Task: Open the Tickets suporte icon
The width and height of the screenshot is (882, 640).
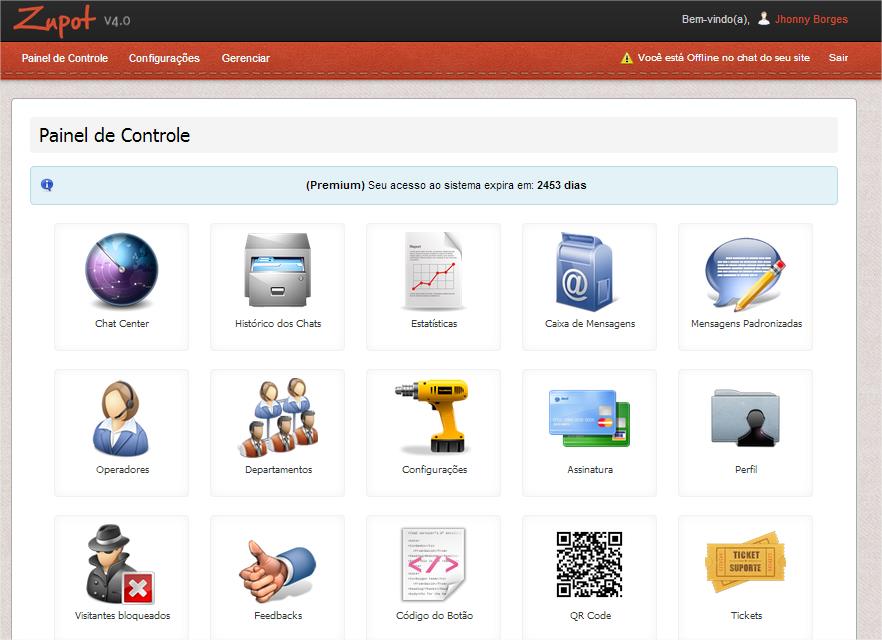Action: 746,565
